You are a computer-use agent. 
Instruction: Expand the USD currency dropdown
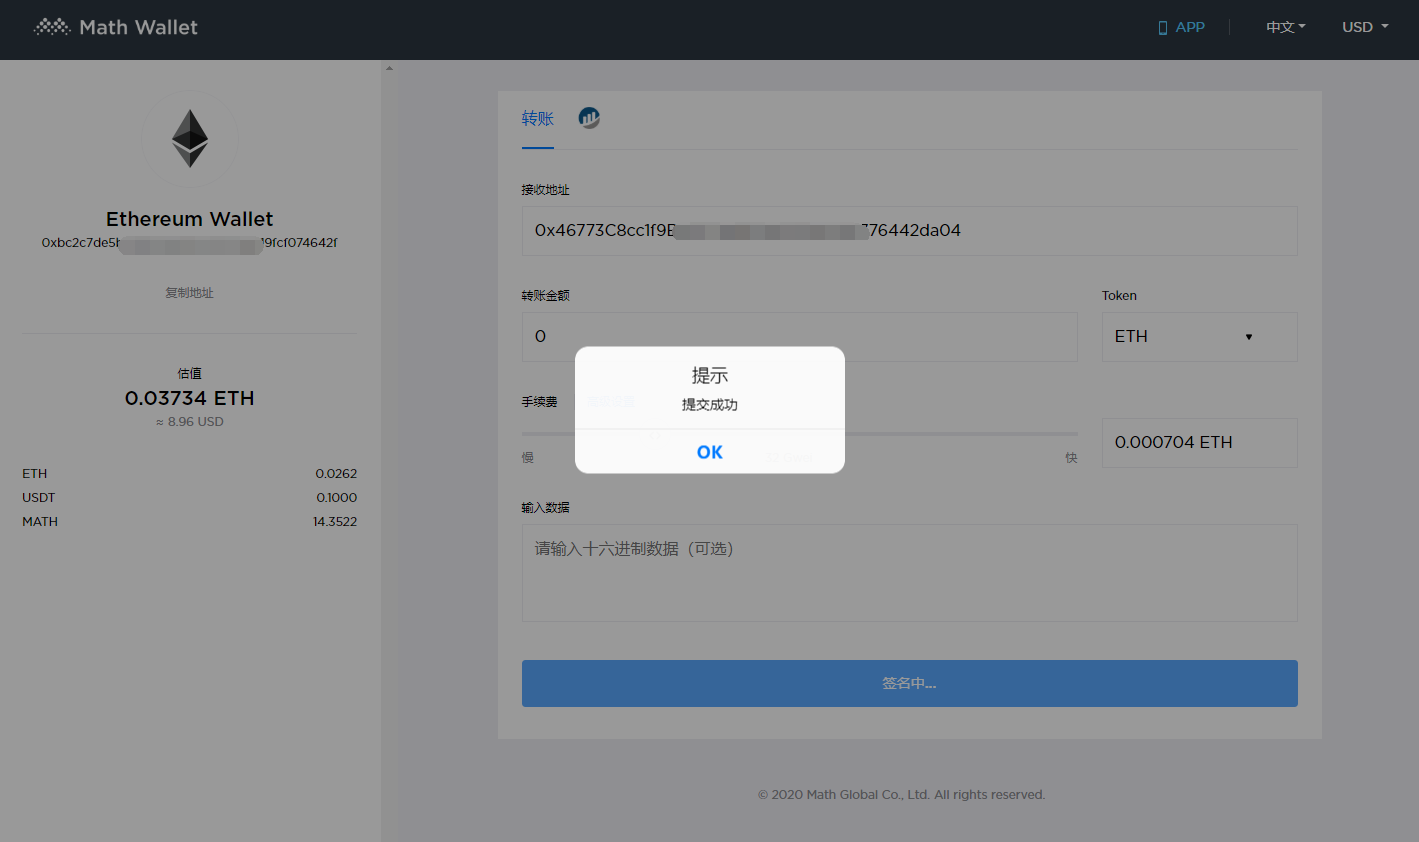[1365, 27]
